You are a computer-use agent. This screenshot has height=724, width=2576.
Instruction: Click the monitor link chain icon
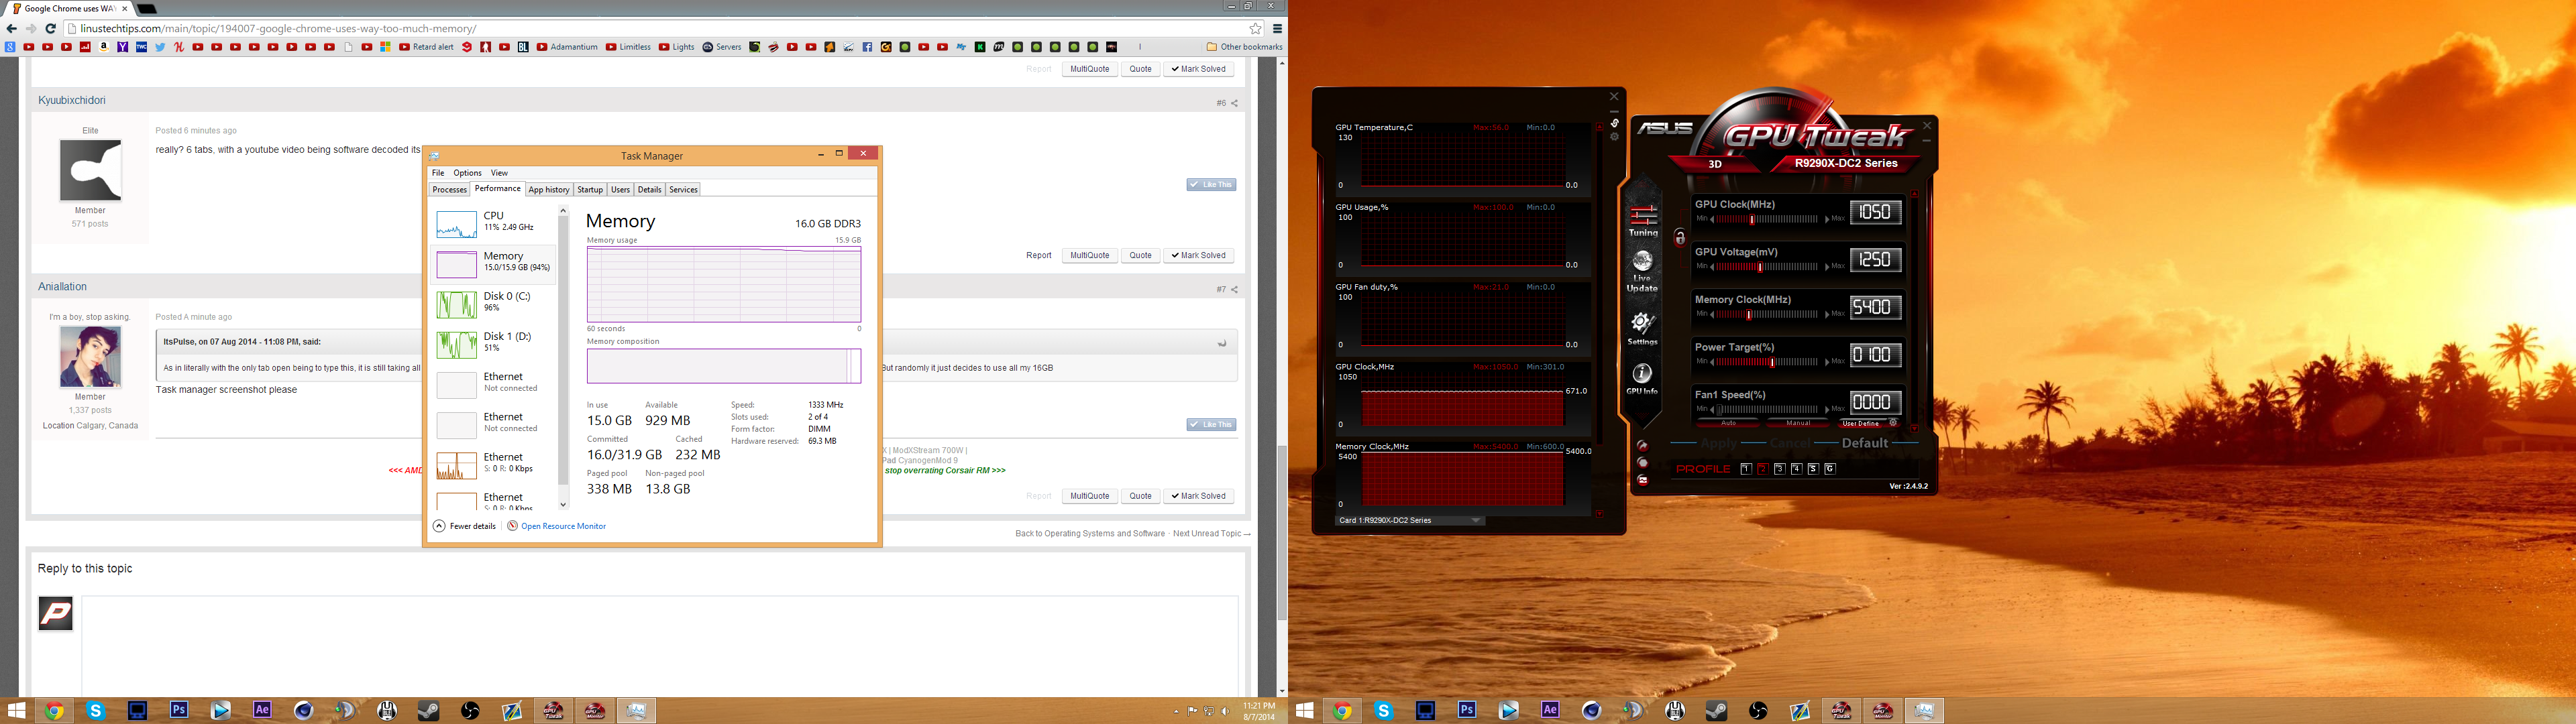[1614, 123]
